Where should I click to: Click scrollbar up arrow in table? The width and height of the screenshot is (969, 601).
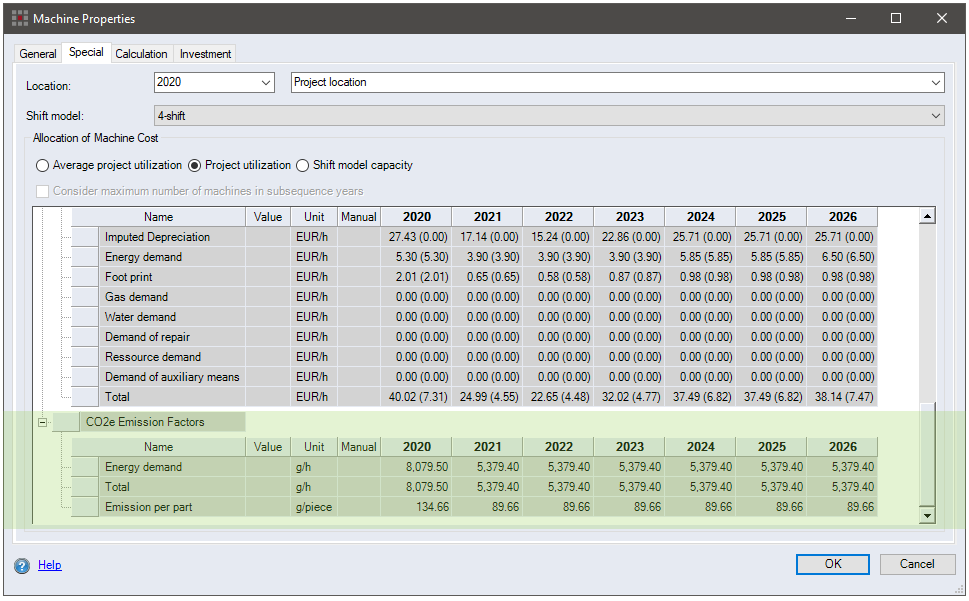coord(927,216)
